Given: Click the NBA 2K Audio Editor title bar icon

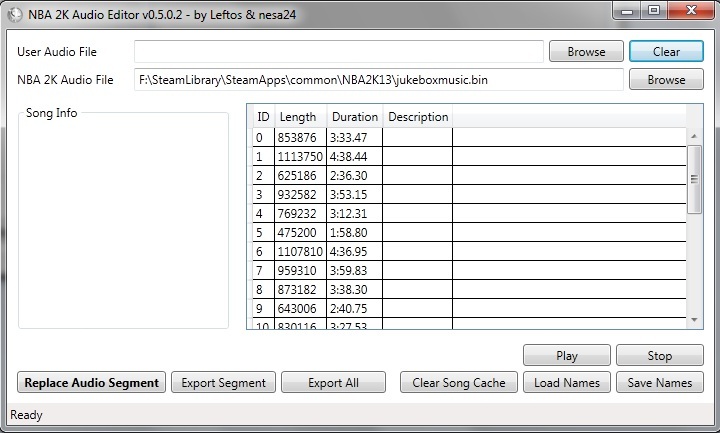Looking at the screenshot, I should [15, 15].
